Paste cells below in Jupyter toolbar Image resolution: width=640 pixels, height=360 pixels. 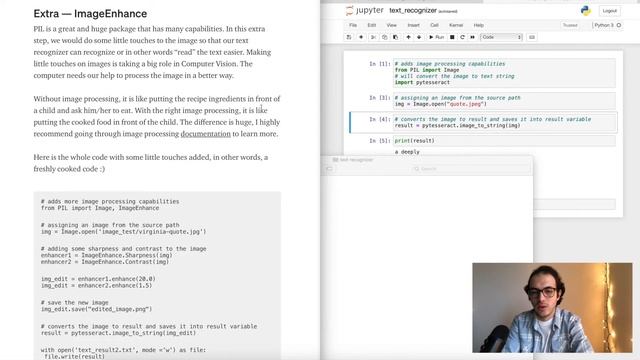click(x=395, y=37)
